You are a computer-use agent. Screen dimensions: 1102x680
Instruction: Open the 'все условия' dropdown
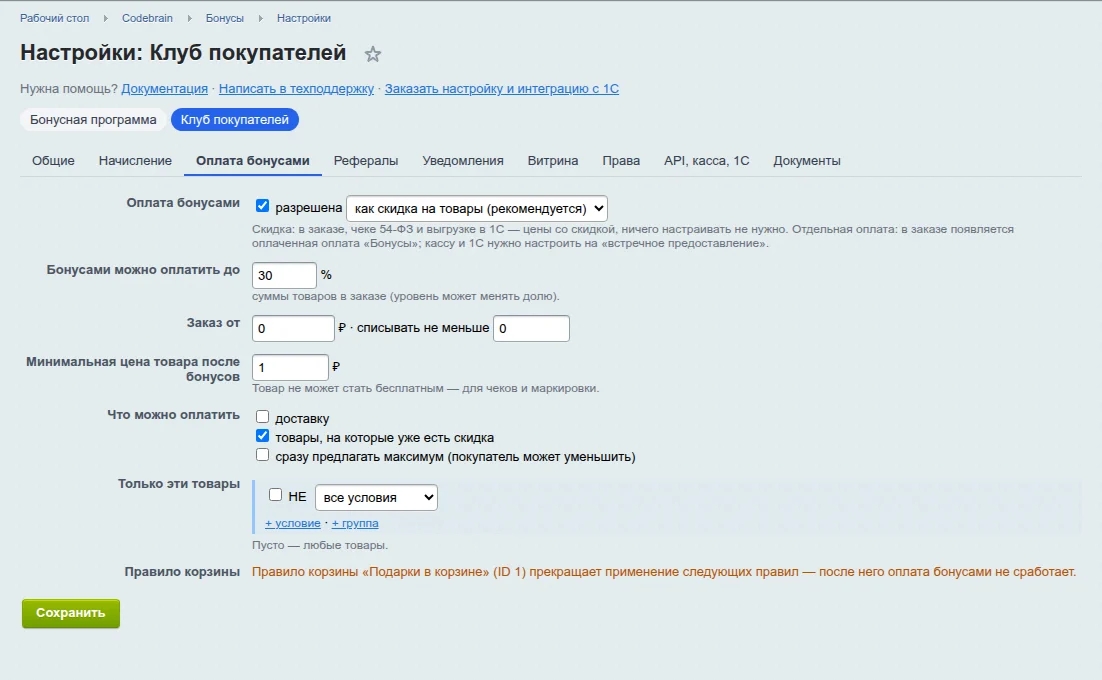coord(377,497)
